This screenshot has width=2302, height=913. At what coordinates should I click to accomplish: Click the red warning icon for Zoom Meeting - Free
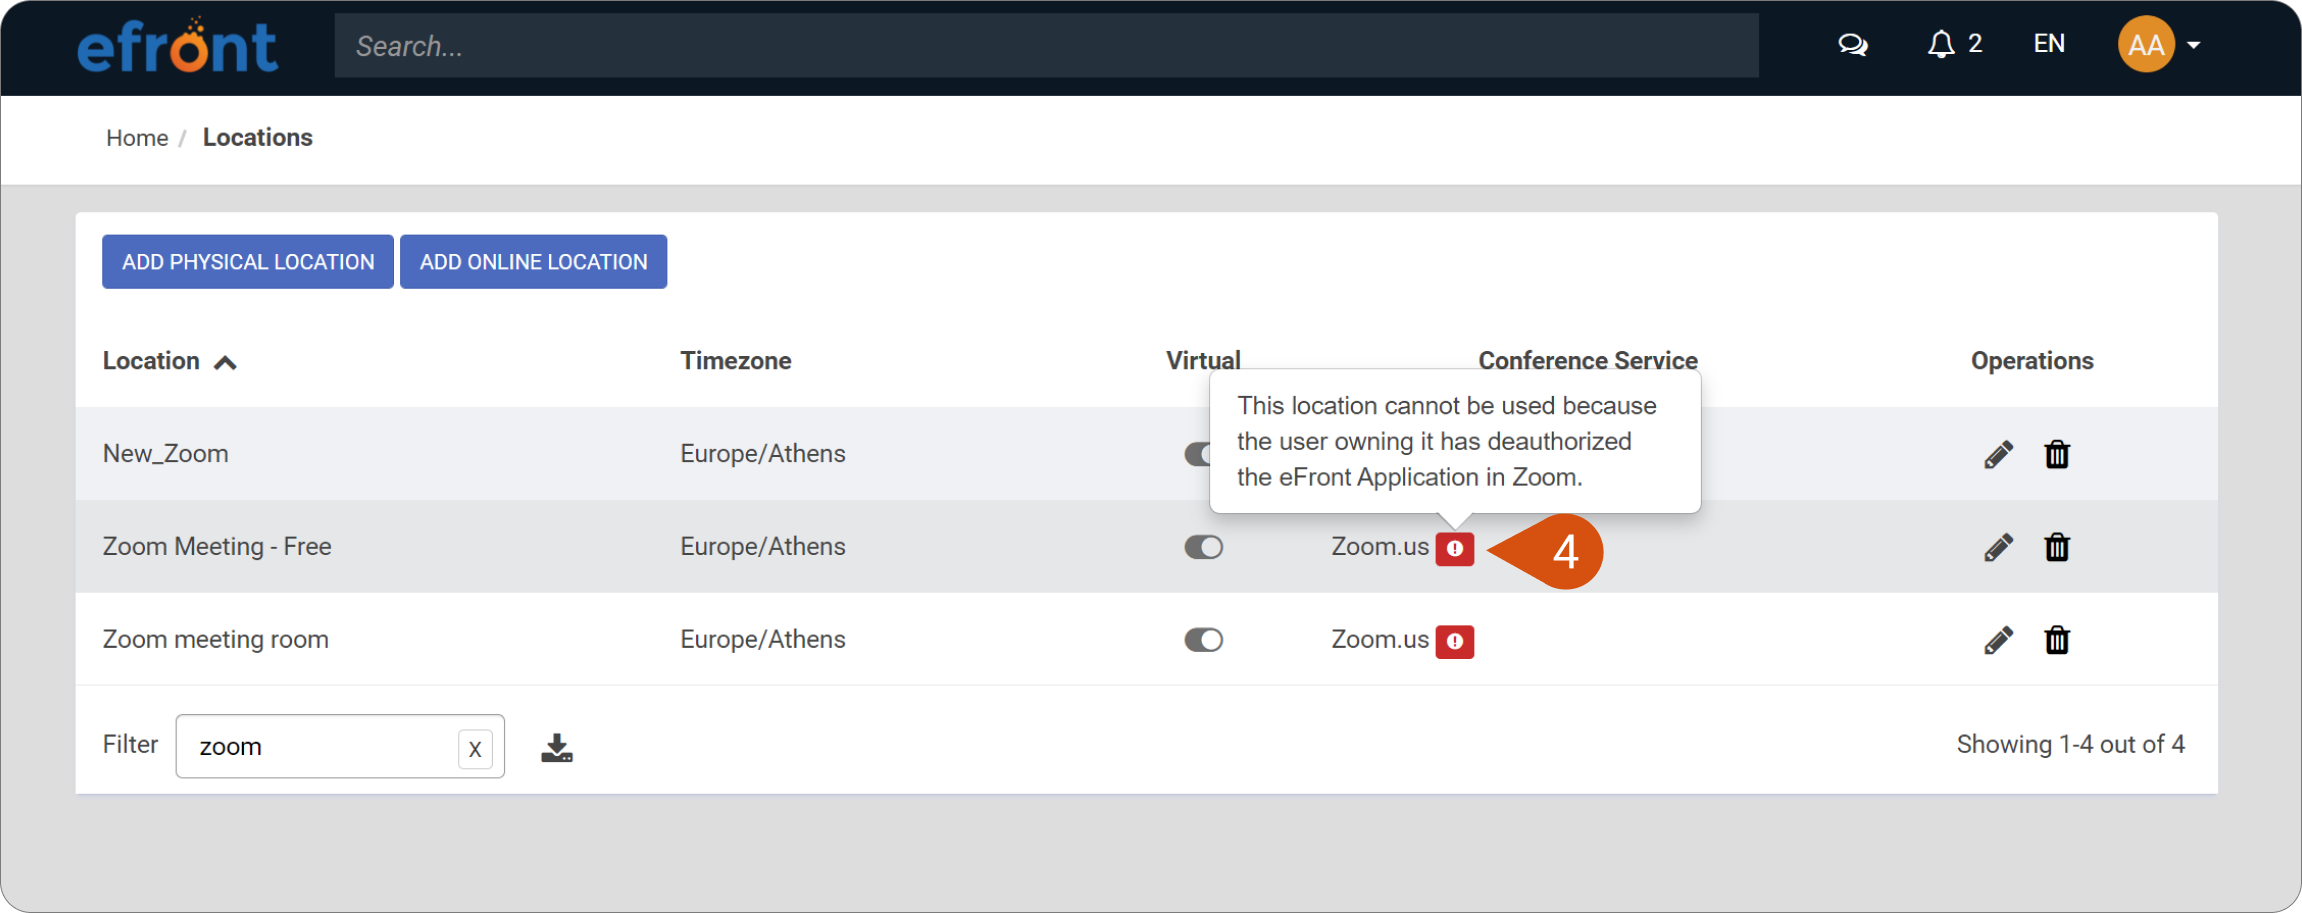point(1455,549)
